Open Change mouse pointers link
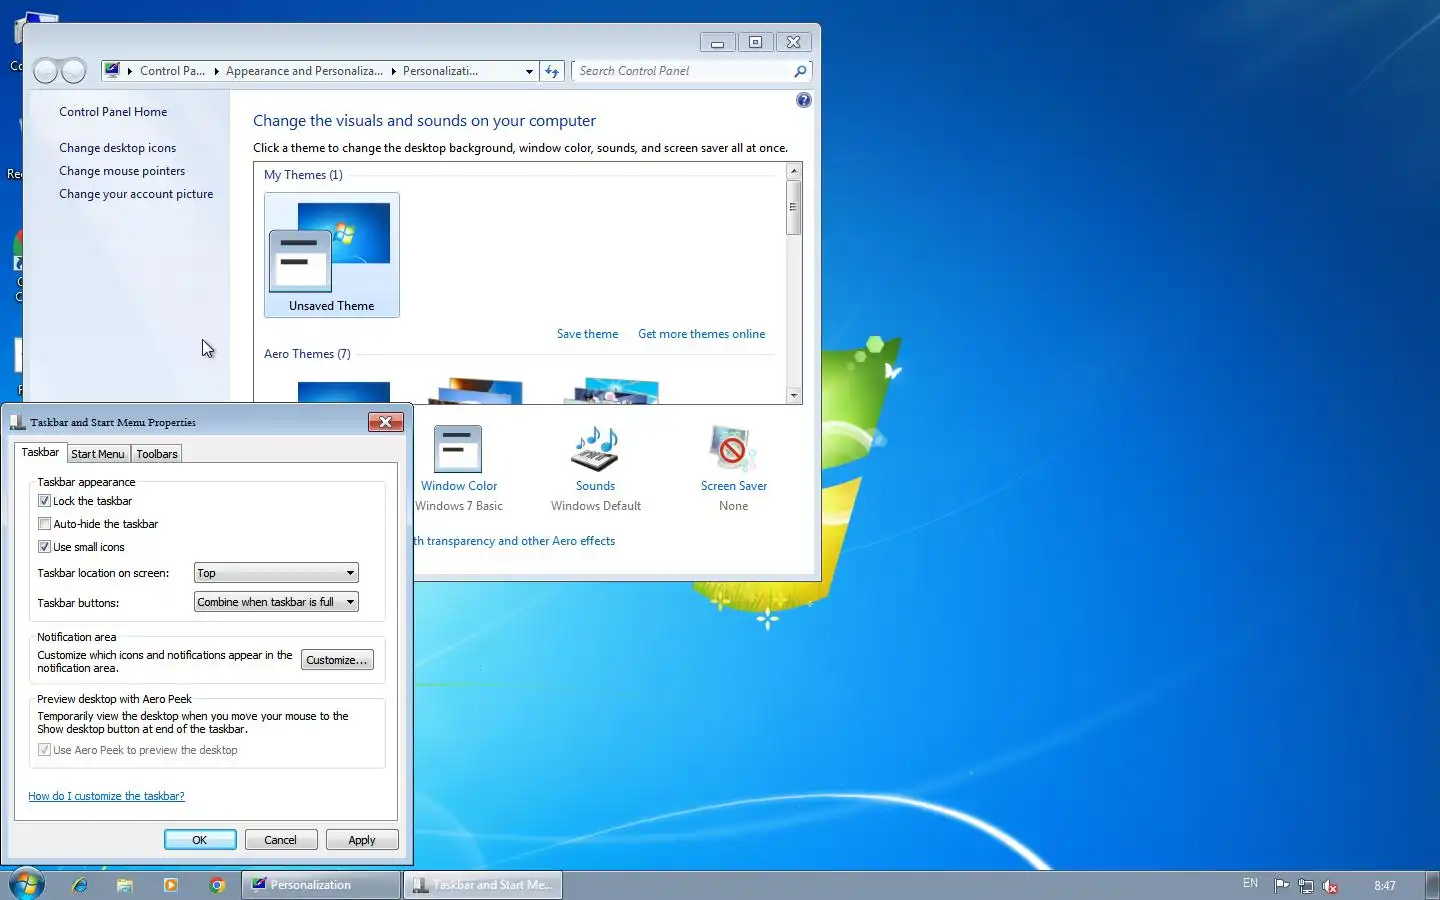The image size is (1440, 900). coord(122,171)
